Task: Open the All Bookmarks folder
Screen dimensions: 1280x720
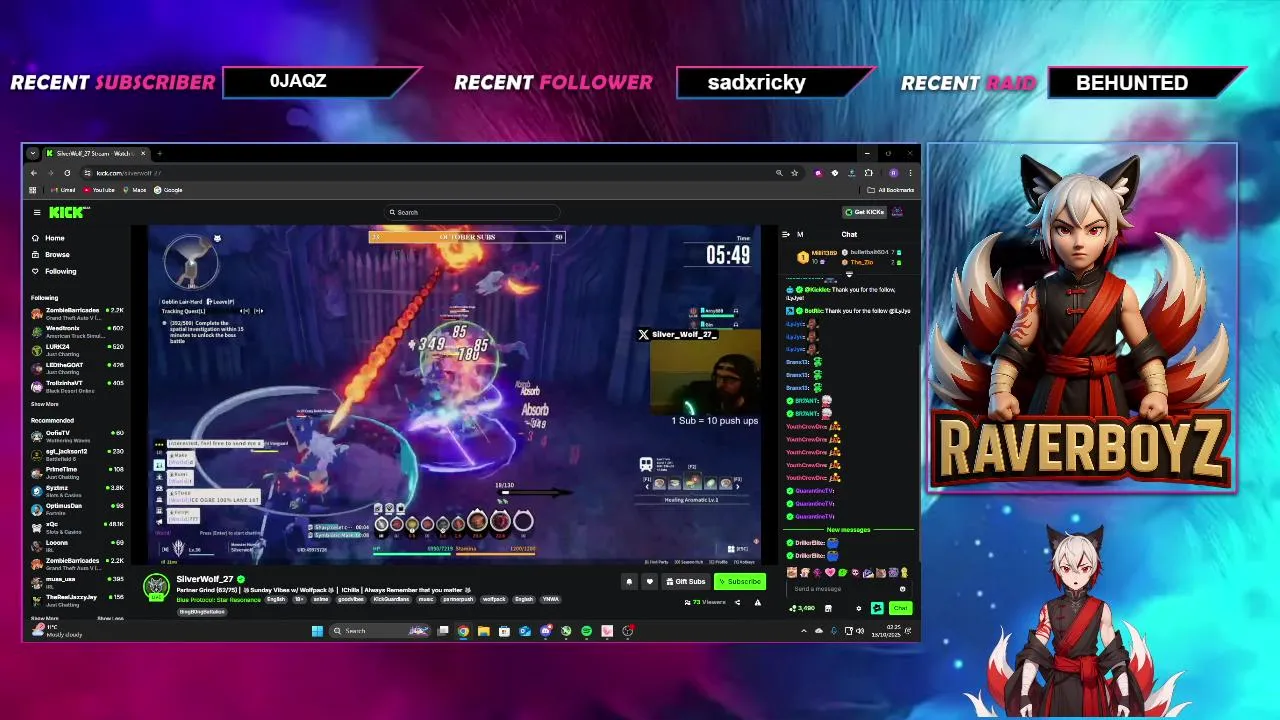Action: 890,190
